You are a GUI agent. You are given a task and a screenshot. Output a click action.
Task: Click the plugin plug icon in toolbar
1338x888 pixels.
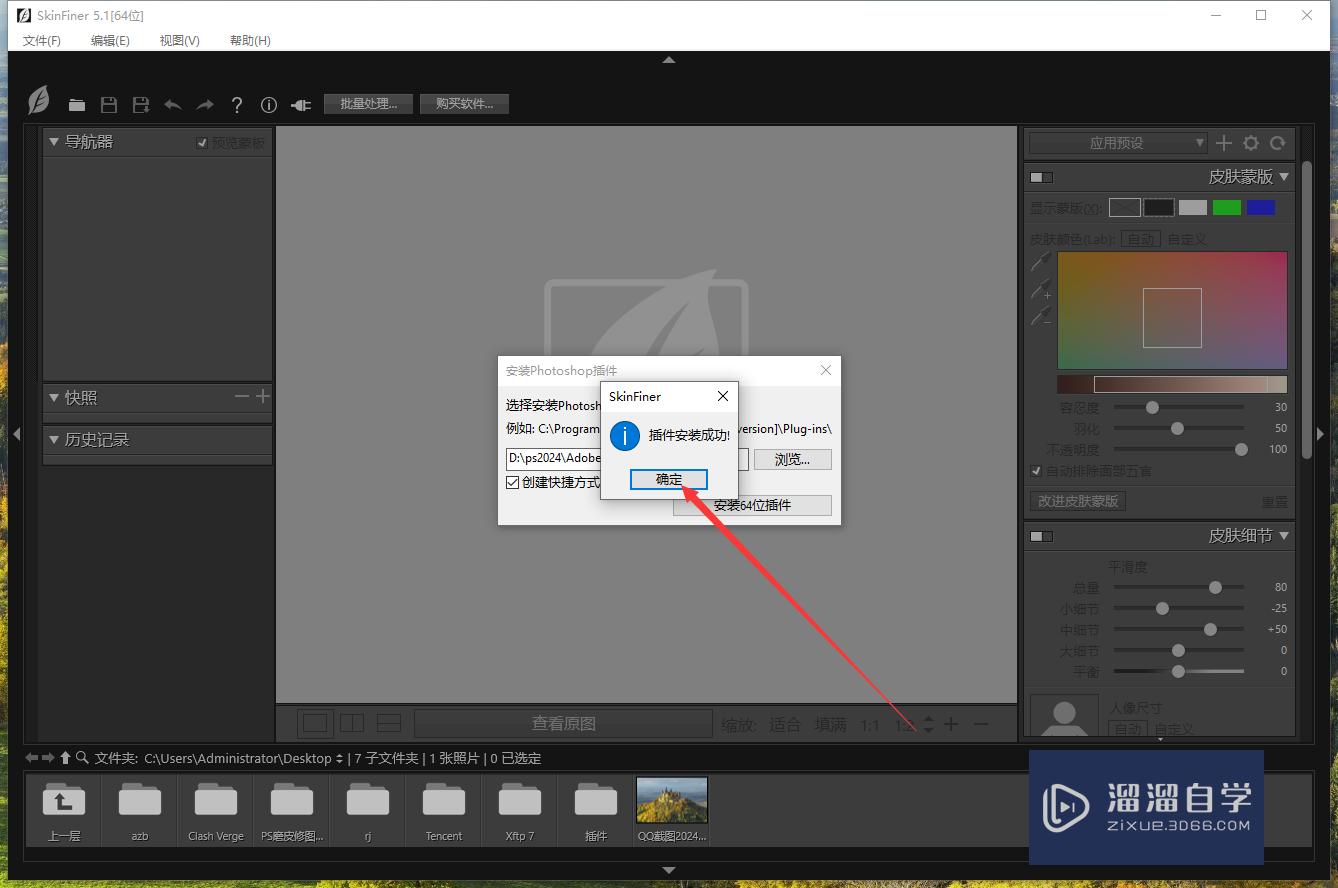(x=301, y=104)
